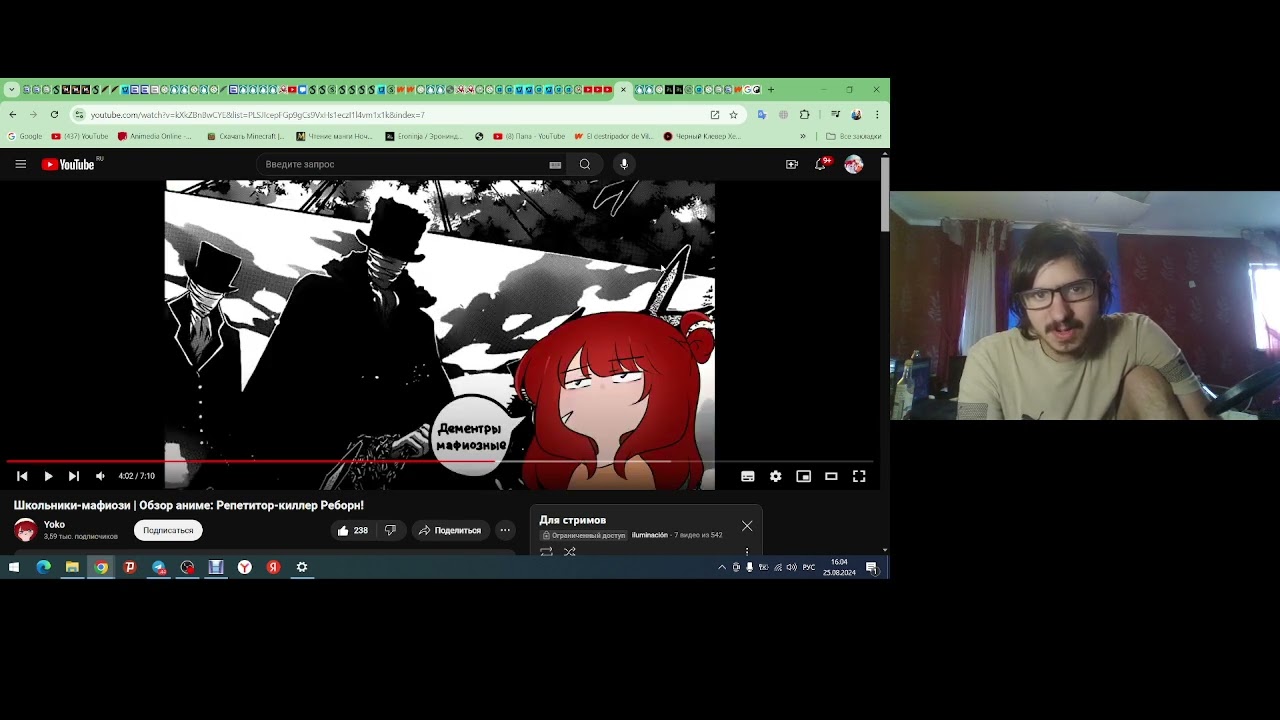Screen dimensions: 1280x720
Task: Enter fullscreen video mode
Action: pyautogui.click(x=859, y=476)
